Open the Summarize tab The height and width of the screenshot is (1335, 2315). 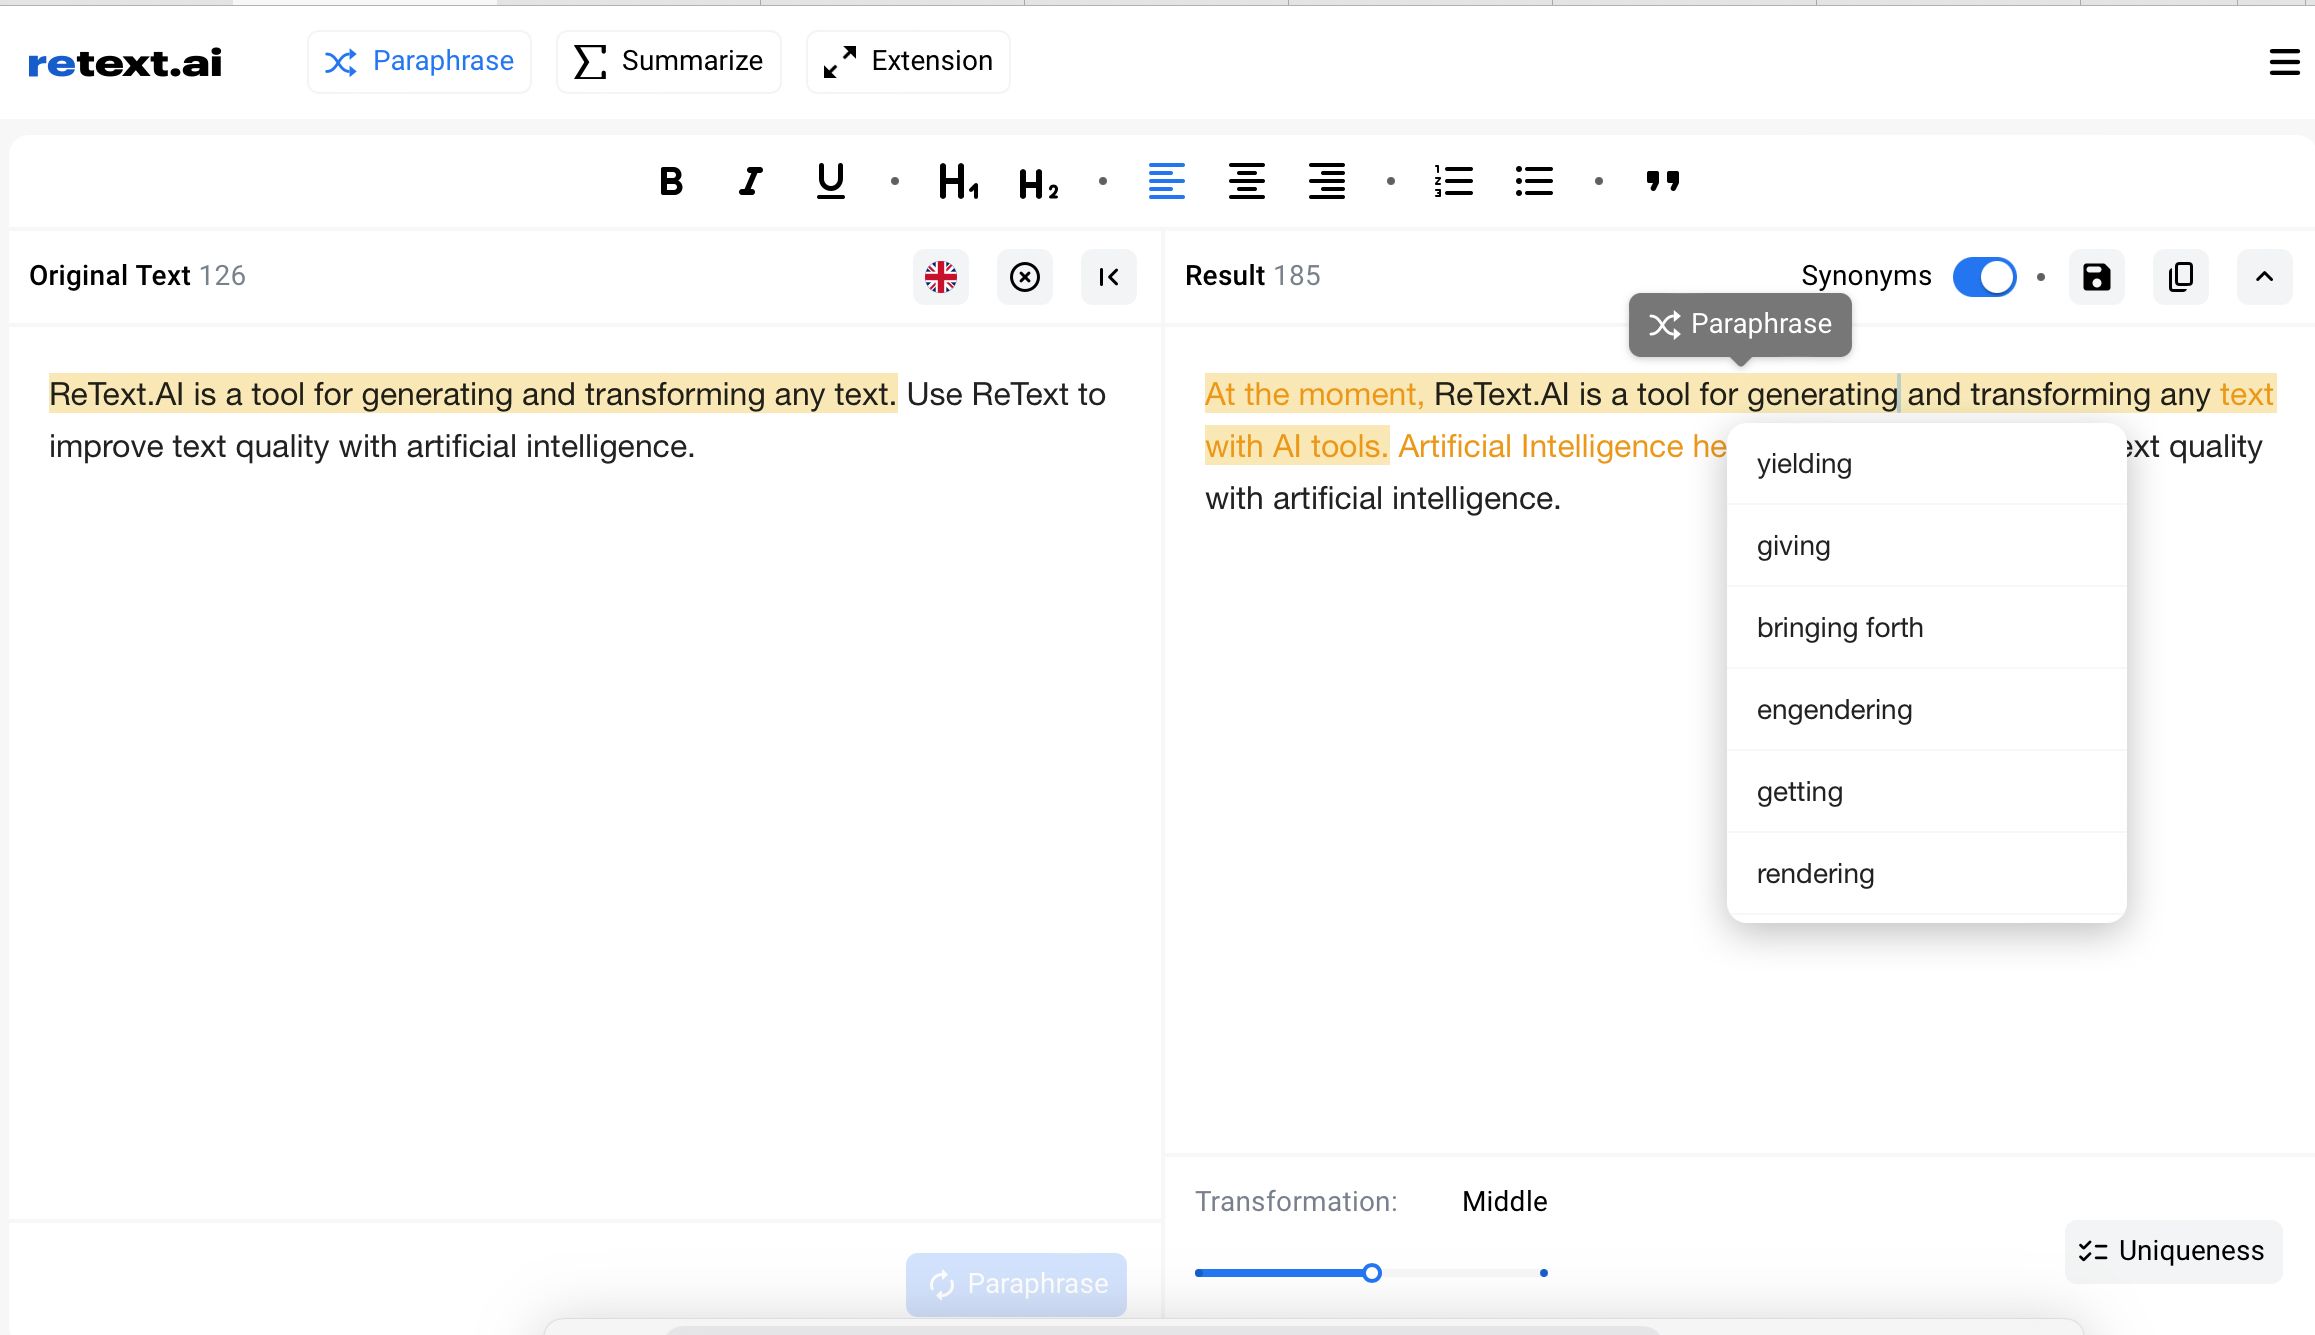pyautogui.click(x=669, y=62)
